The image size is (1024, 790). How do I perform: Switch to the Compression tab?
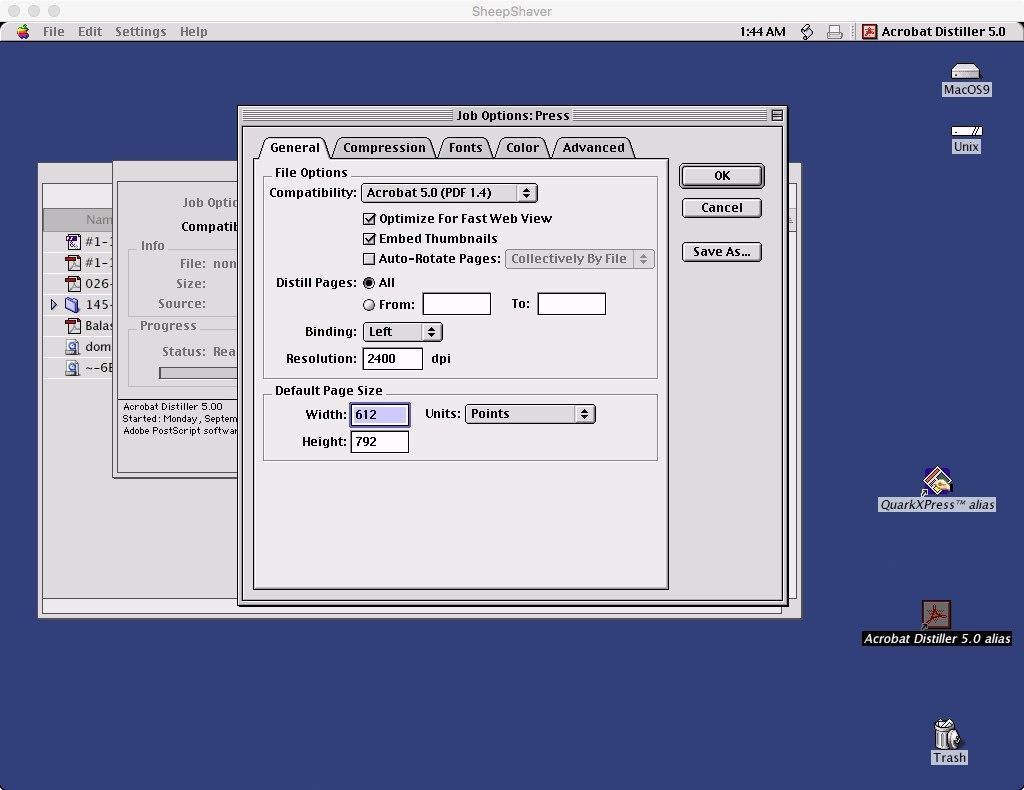click(384, 148)
